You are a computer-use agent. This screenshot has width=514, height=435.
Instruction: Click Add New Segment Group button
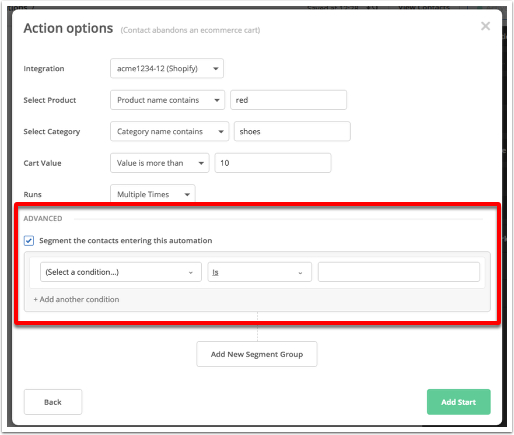tap(257, 354)
